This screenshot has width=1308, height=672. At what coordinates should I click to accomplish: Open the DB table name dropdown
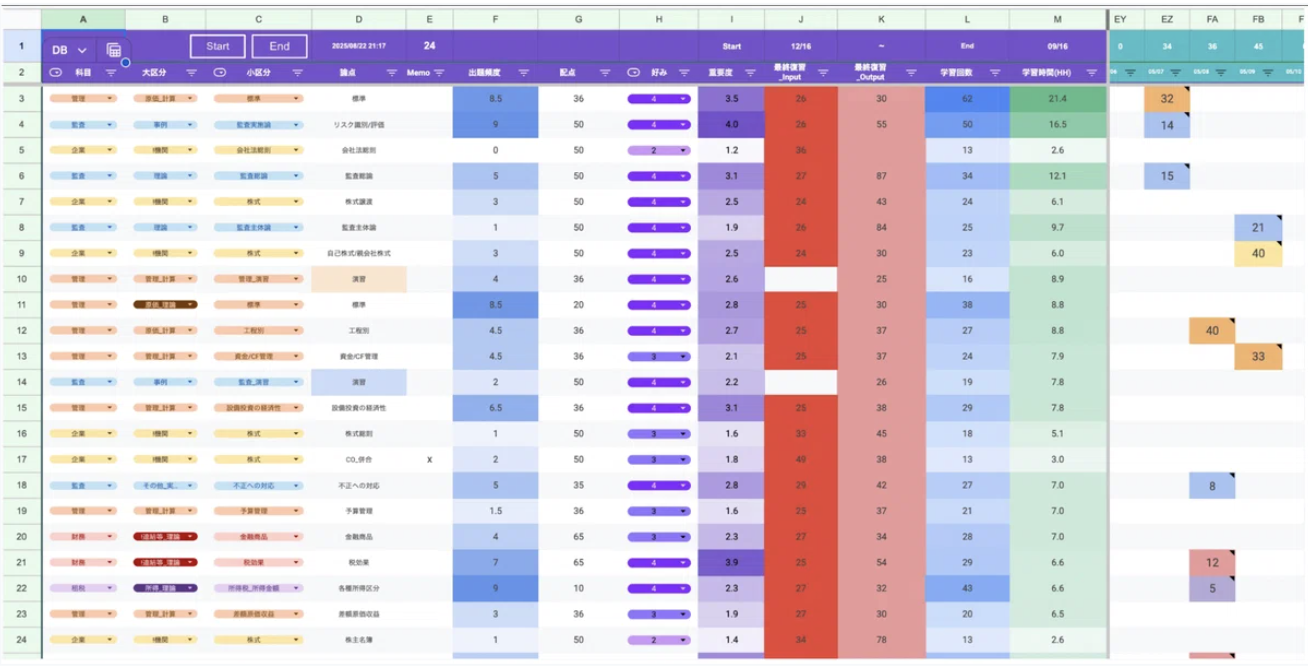[69, 49]
